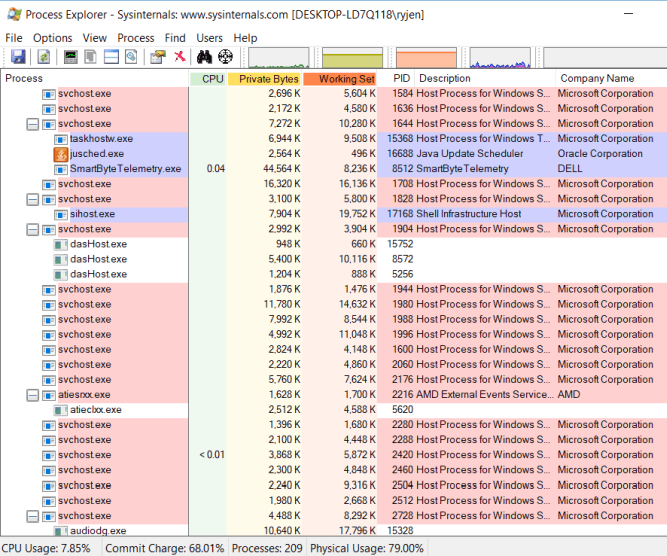Viewport: 667px width, 556px height.
Task: Select the SmartByteTelemetry.exe process row
Action: point(125,169)
